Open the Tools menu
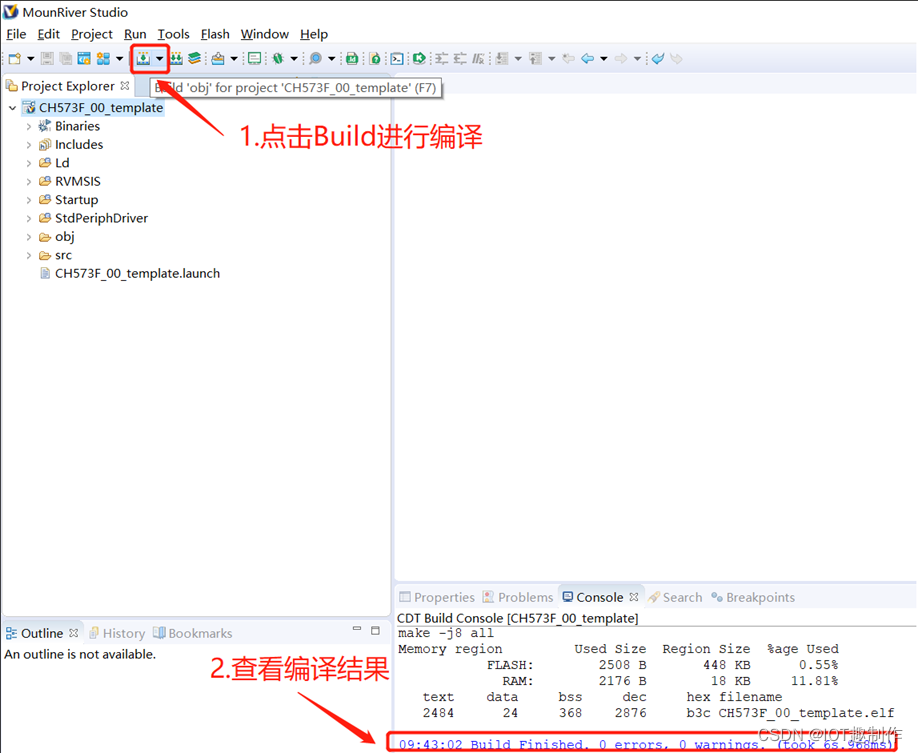The width and height of the screenshot is (918, 753). pos(173,34)
